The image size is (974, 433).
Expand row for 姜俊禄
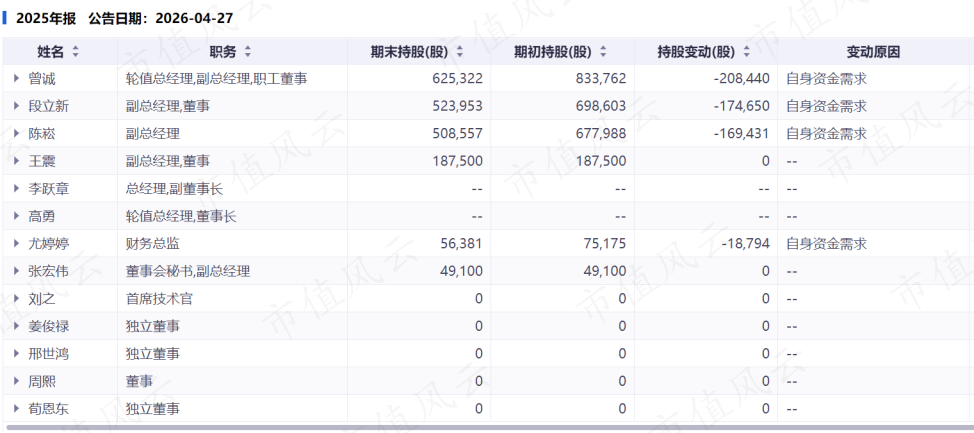17,326
